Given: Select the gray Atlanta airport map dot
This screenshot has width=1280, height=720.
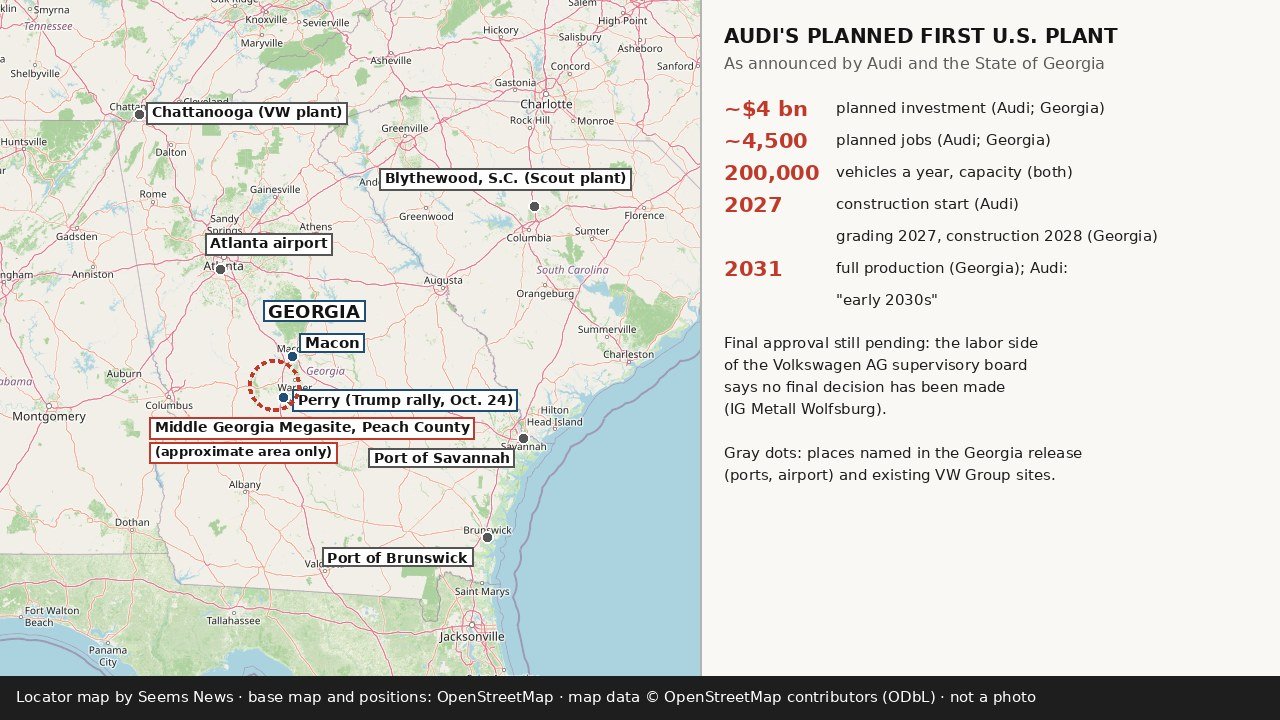Looking at the screenshot, I should 221,269.
